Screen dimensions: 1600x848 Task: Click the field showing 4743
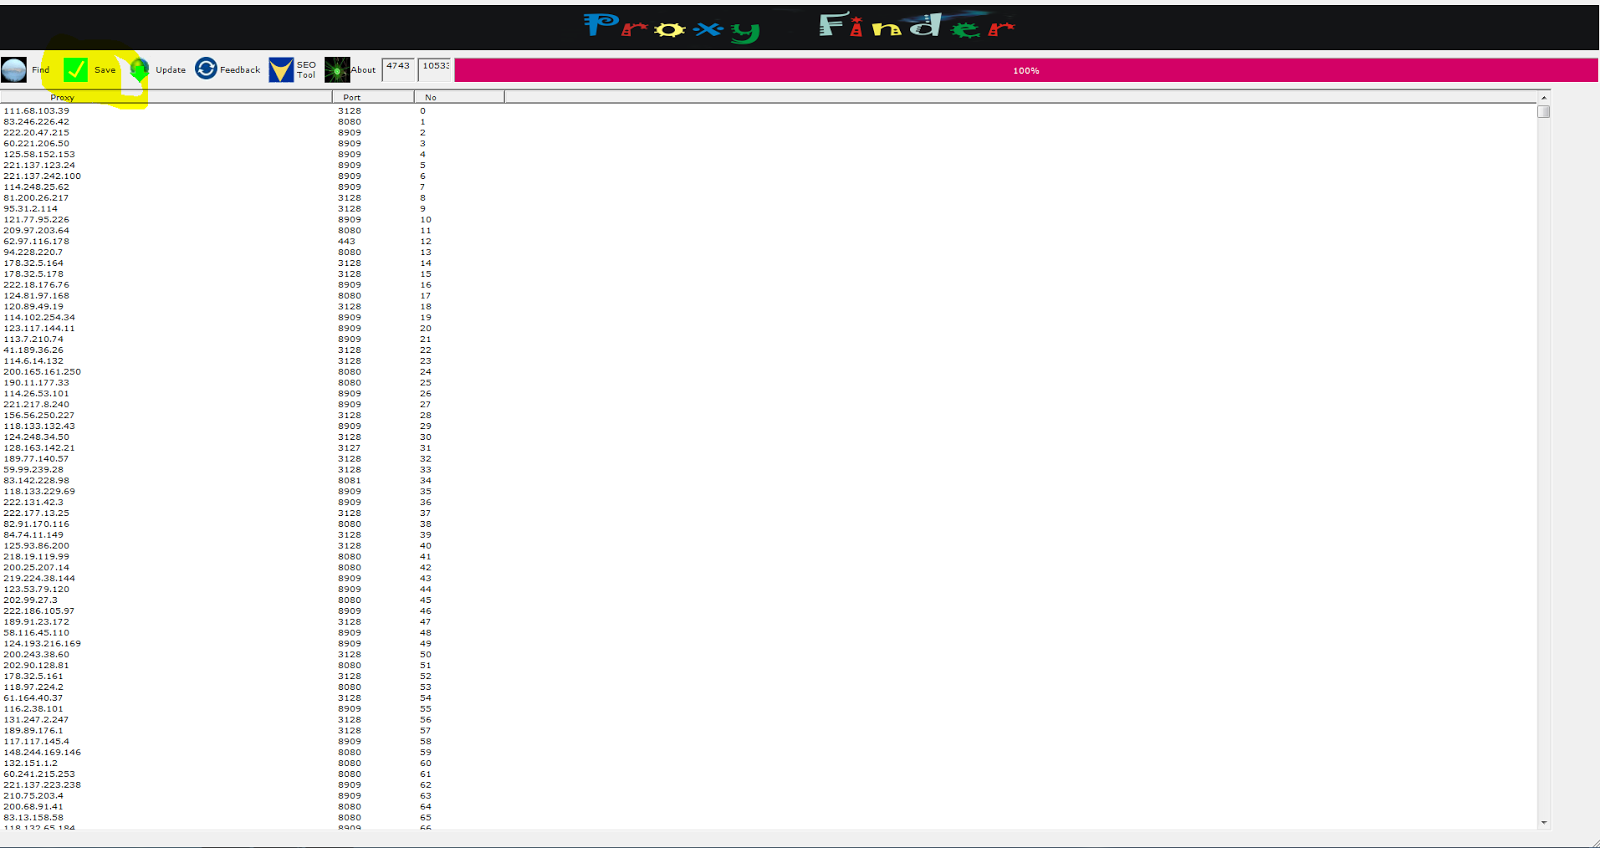click(398, 69)
